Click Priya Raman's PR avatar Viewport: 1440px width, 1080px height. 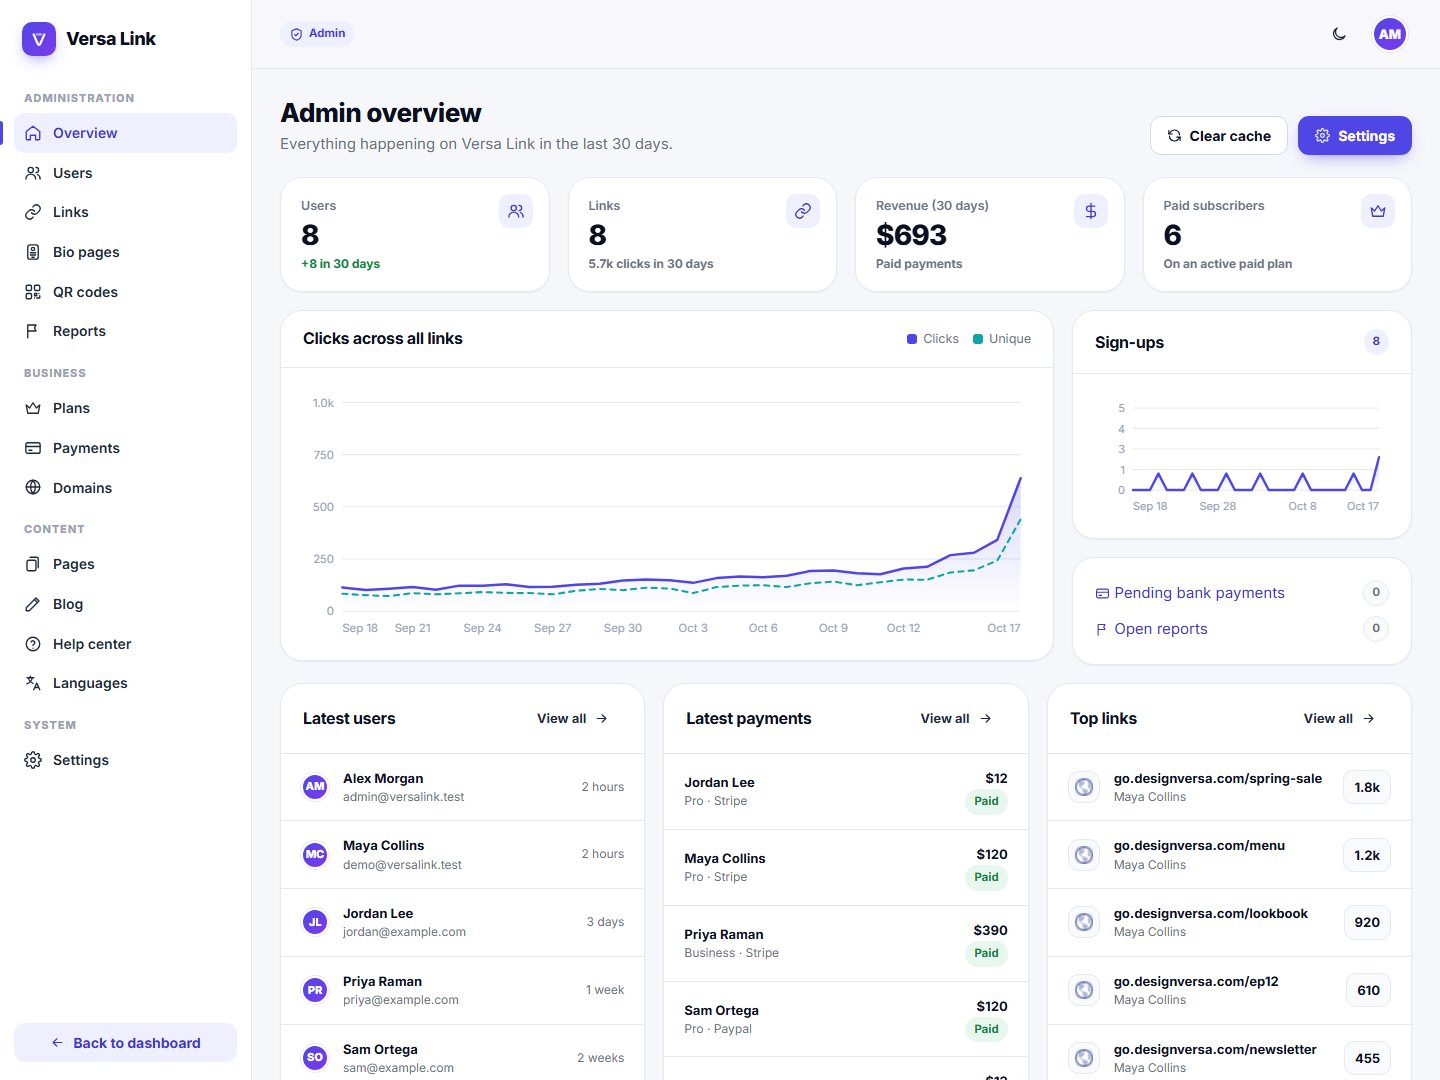pyautogui.click(x=315, y=990)
